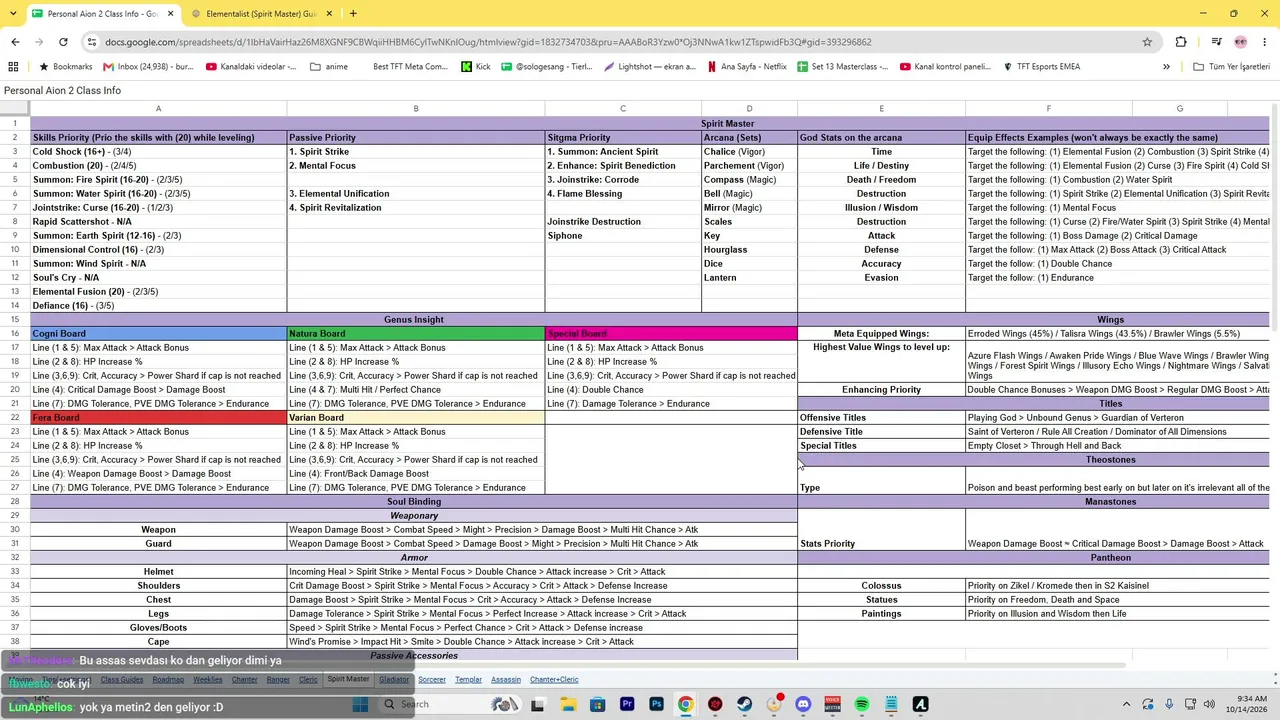Open the Chrome three-dot menu
The image size is (1280, 720).
(1265, 42)
